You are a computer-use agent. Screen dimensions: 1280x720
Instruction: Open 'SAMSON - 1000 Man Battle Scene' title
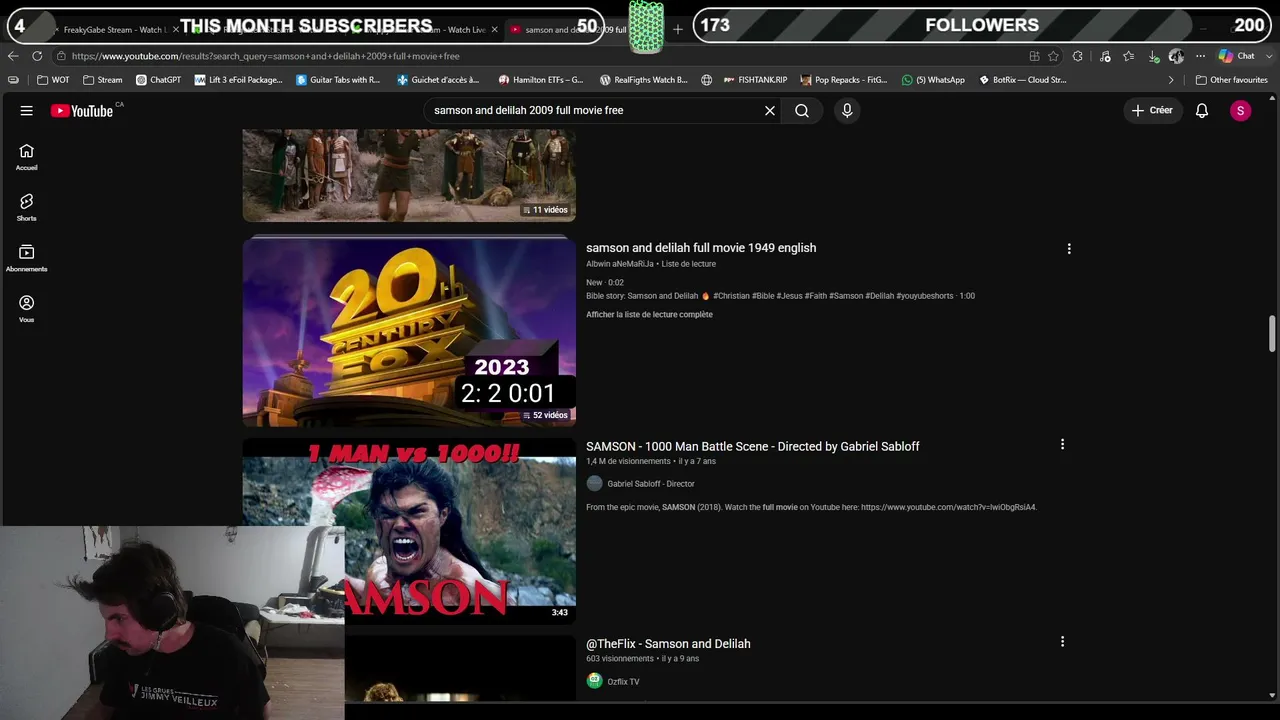pos(753,447)
